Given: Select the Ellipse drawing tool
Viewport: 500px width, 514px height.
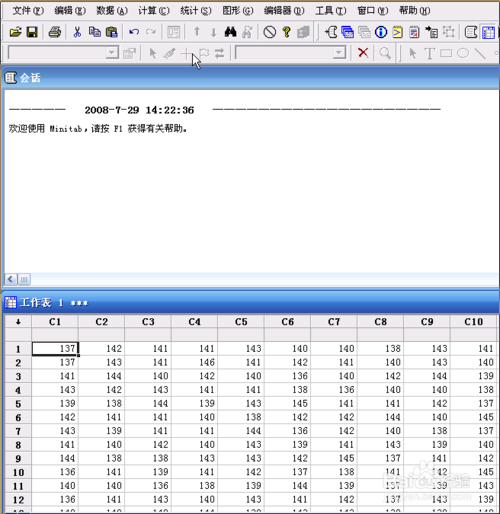Looking at the screenshot, I should pos(463,53).
